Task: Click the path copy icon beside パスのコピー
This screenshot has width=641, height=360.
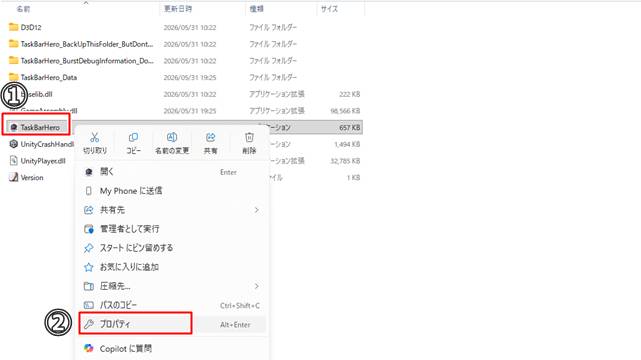Action: click(x=89, y=305)
